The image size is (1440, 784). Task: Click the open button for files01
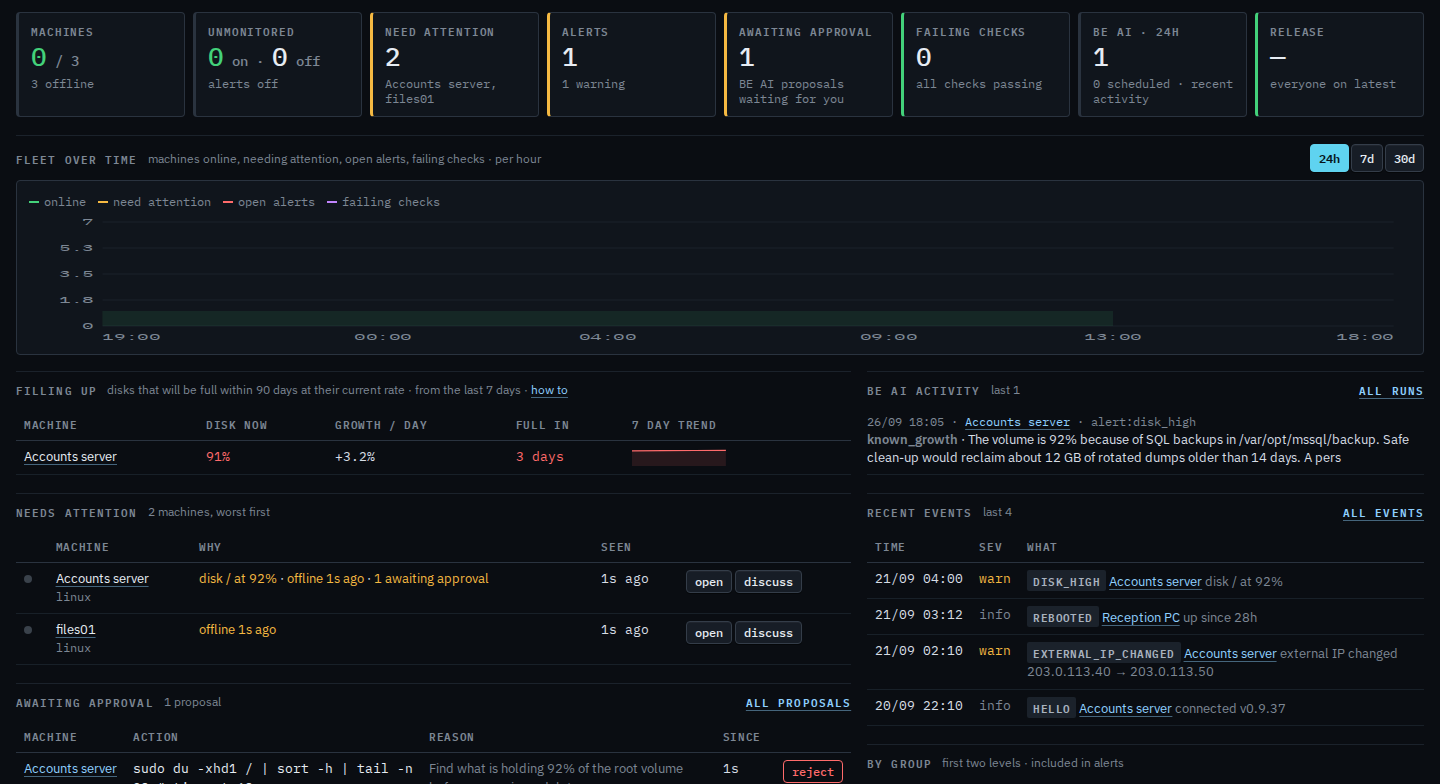[709, 632]
